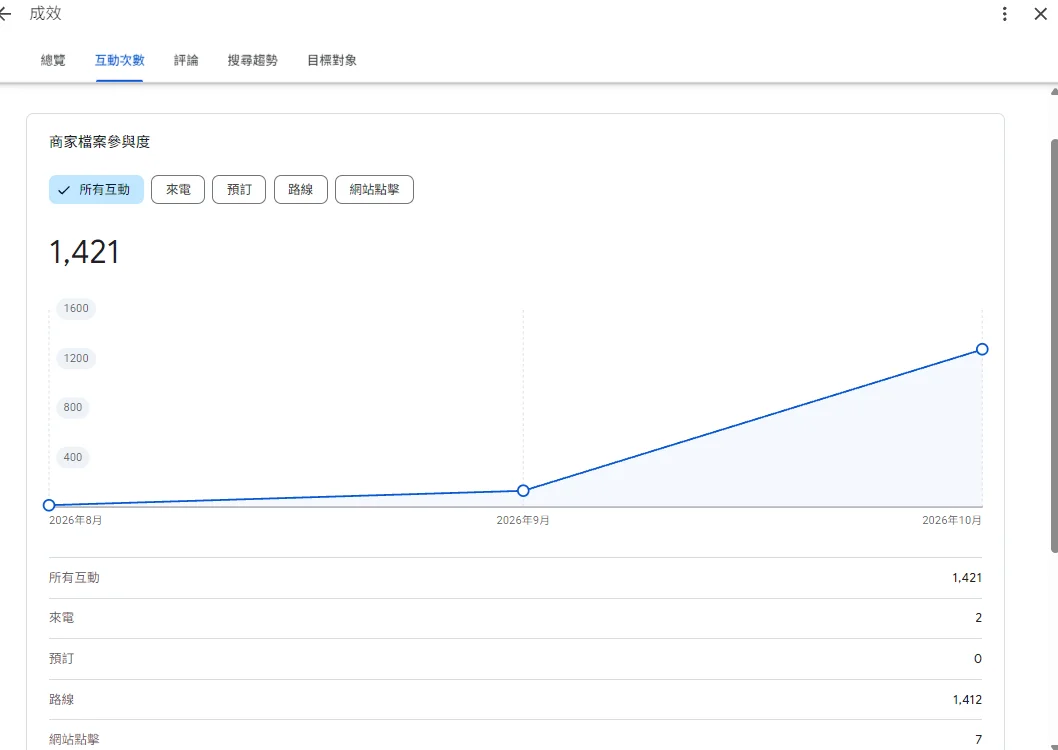Click the value 2 in 來電 row
The width and height of the screenshot is (1058, 750).
pyautogui.click(x=978, y=618)
